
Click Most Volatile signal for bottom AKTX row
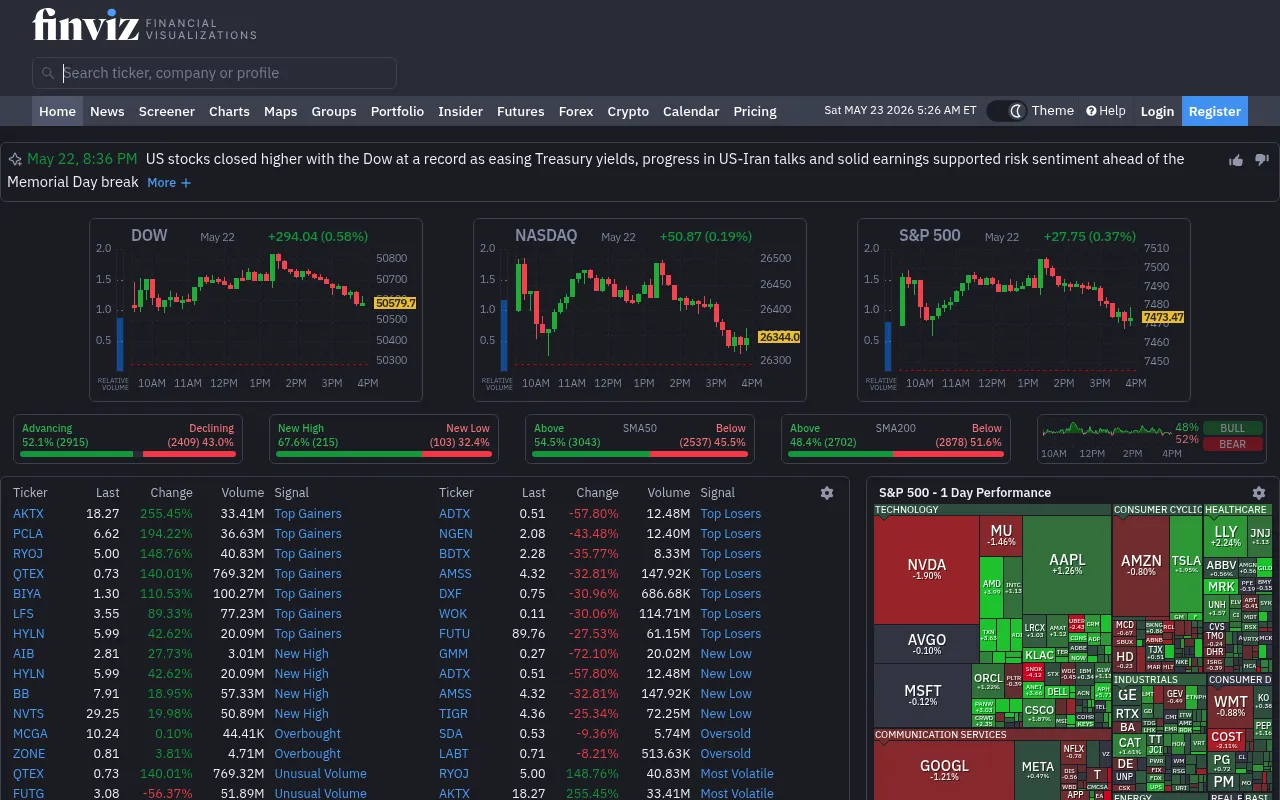click(x=737, y=794)
